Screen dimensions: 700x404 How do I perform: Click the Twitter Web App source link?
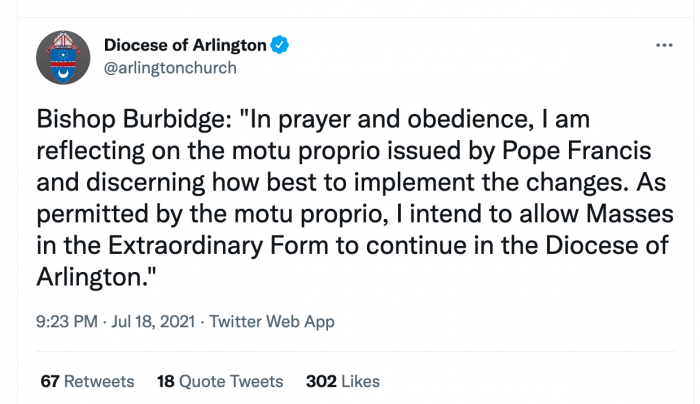pyautogui.click(x=272, y=322)
